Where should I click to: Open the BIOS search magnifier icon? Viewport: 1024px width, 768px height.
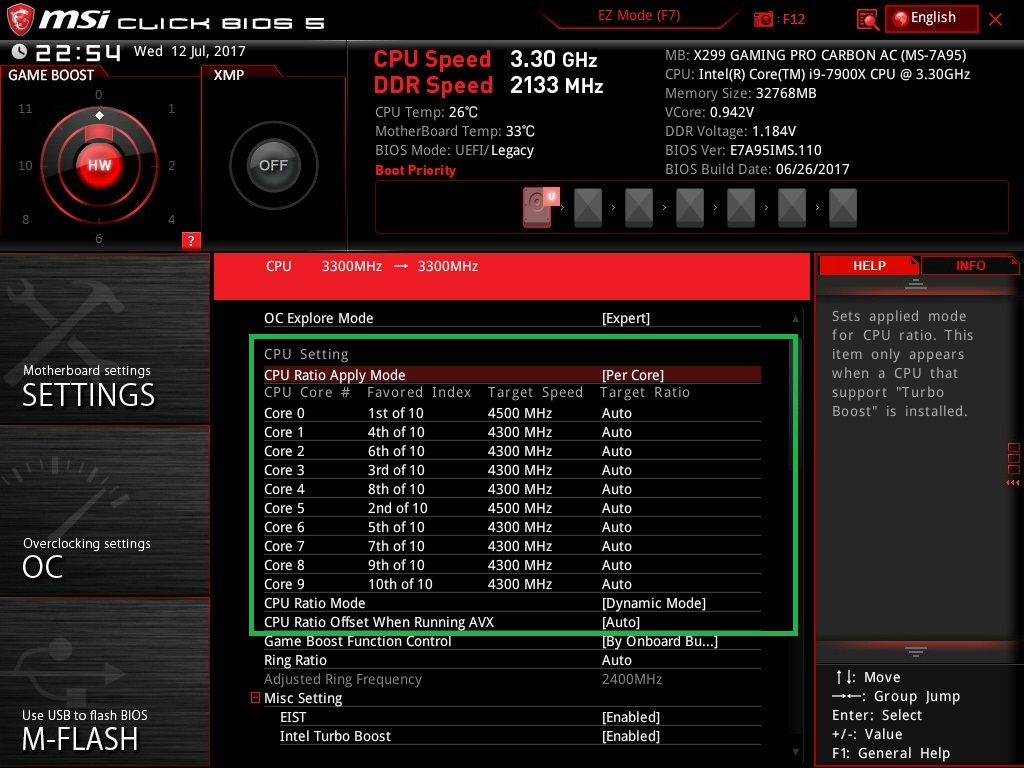(868, 19)
